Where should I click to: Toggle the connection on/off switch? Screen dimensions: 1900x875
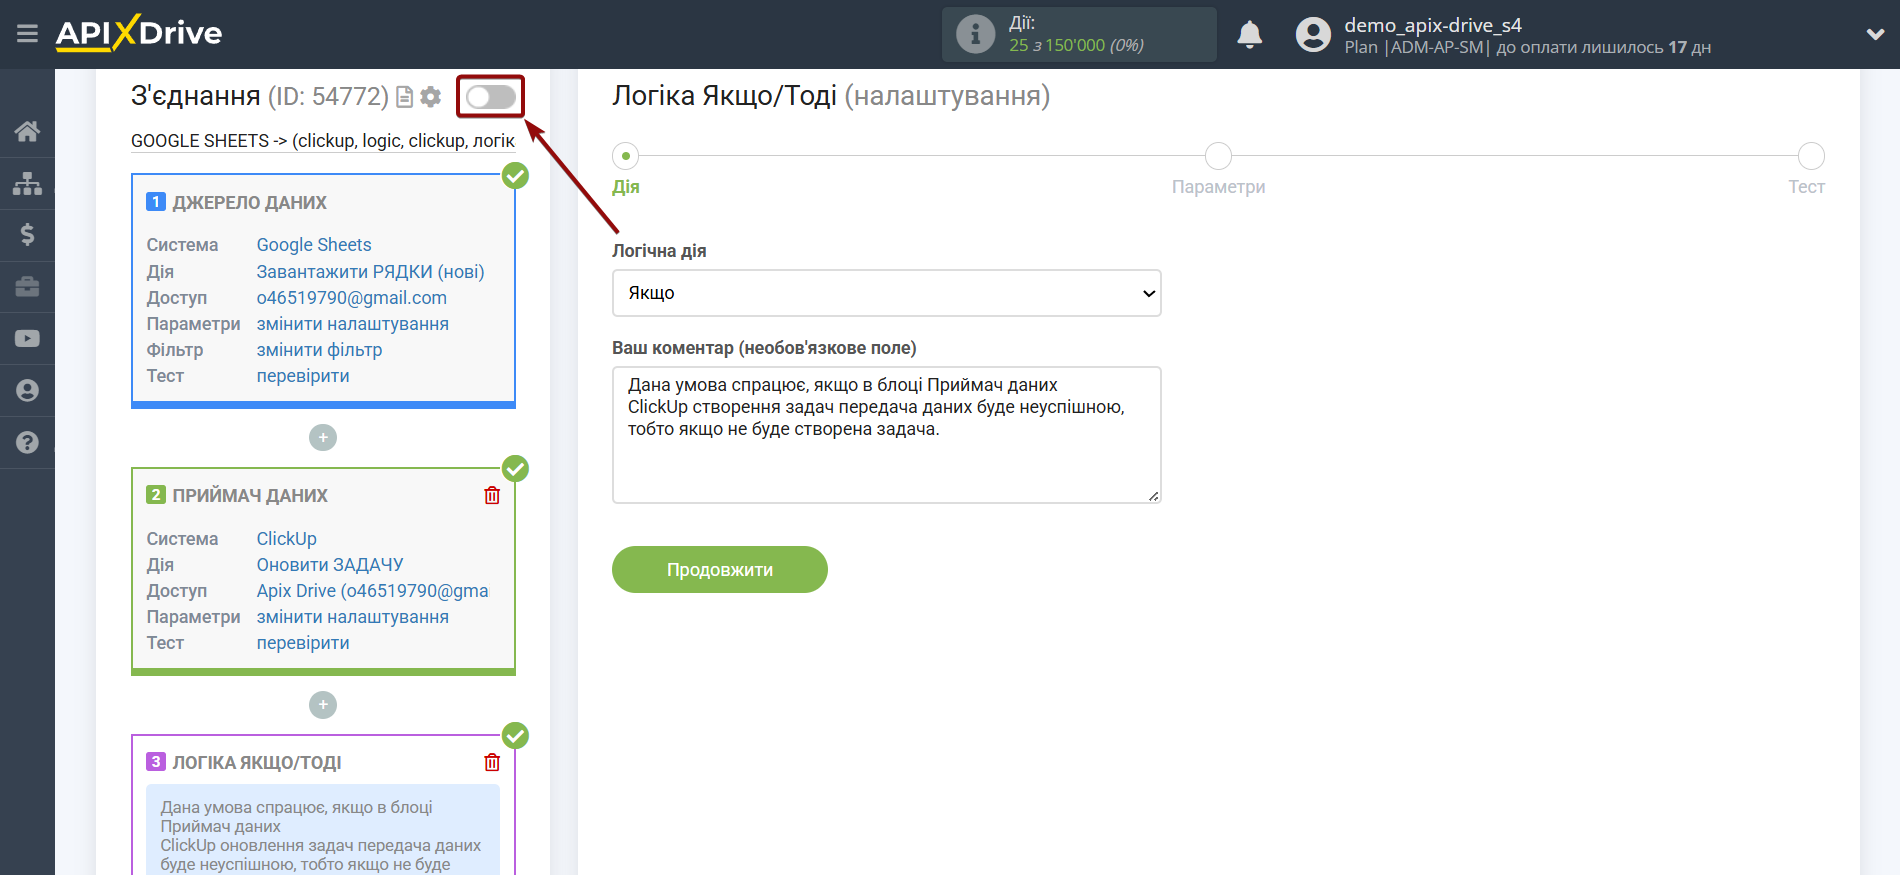point(491,97)
